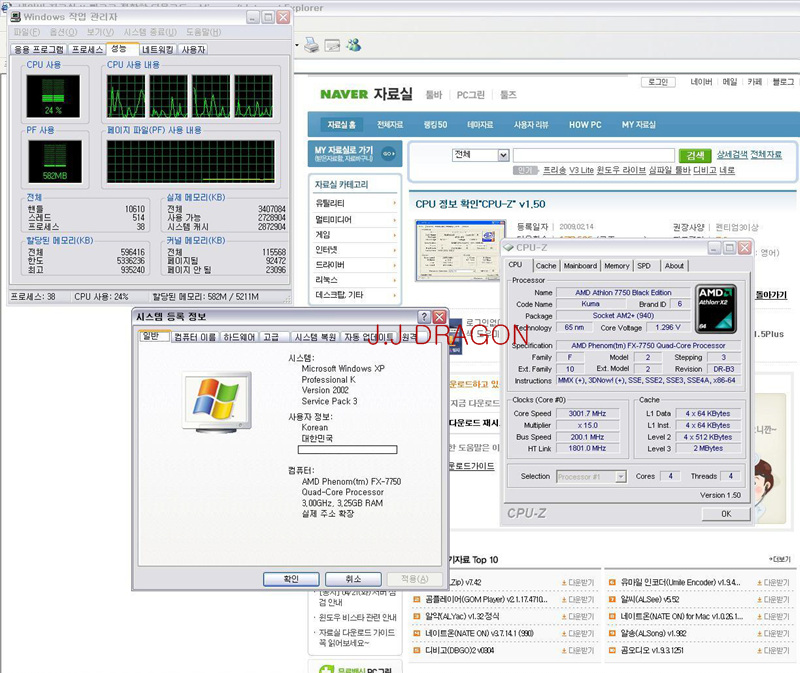Expand the 유틸리티 category arrow
Viewport: 800px width, 673px height.
coord(395,203)
